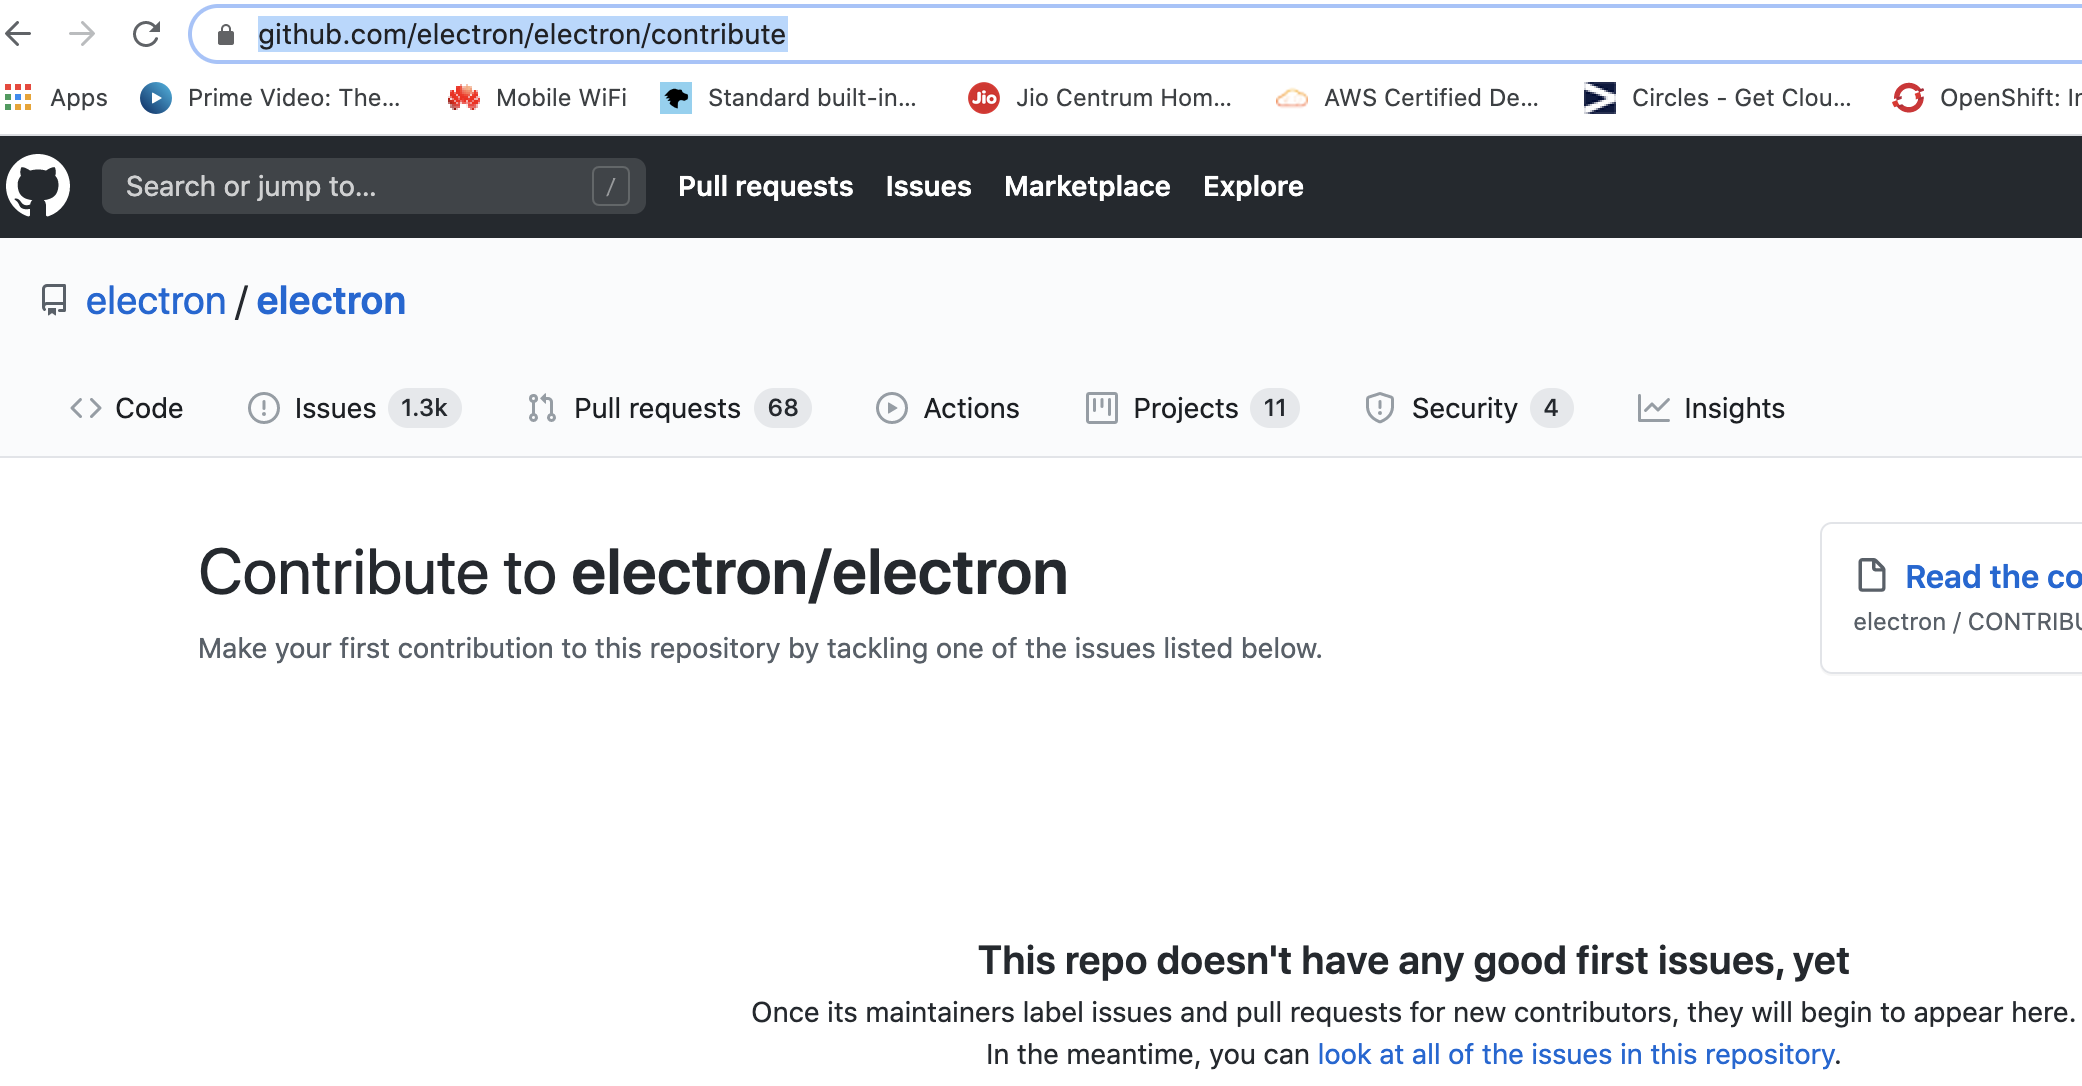
Task: View site security lock icon
Action: (x=226, y=35)
